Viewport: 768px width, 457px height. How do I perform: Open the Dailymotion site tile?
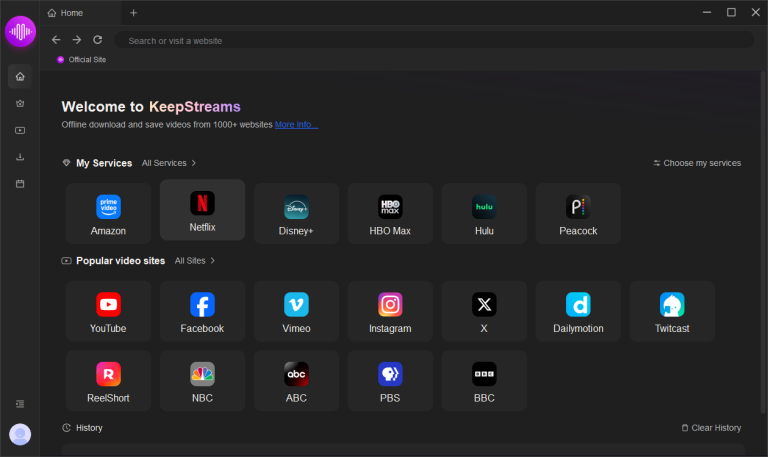click(x=578, y=311)
